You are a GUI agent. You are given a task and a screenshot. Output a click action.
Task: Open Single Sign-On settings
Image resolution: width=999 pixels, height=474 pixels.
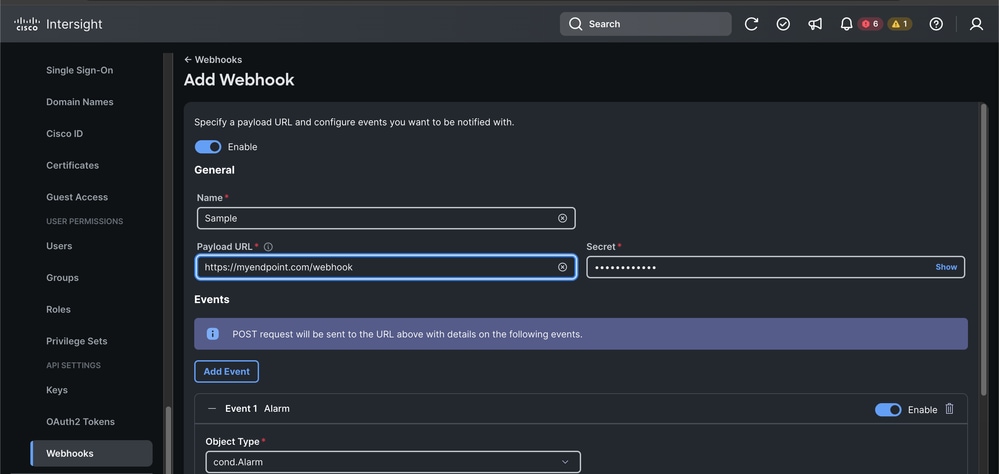(x=80, y=70)
